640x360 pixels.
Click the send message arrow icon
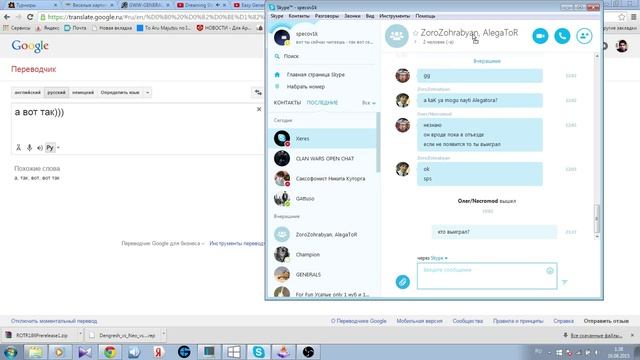(x=564, y=282)
